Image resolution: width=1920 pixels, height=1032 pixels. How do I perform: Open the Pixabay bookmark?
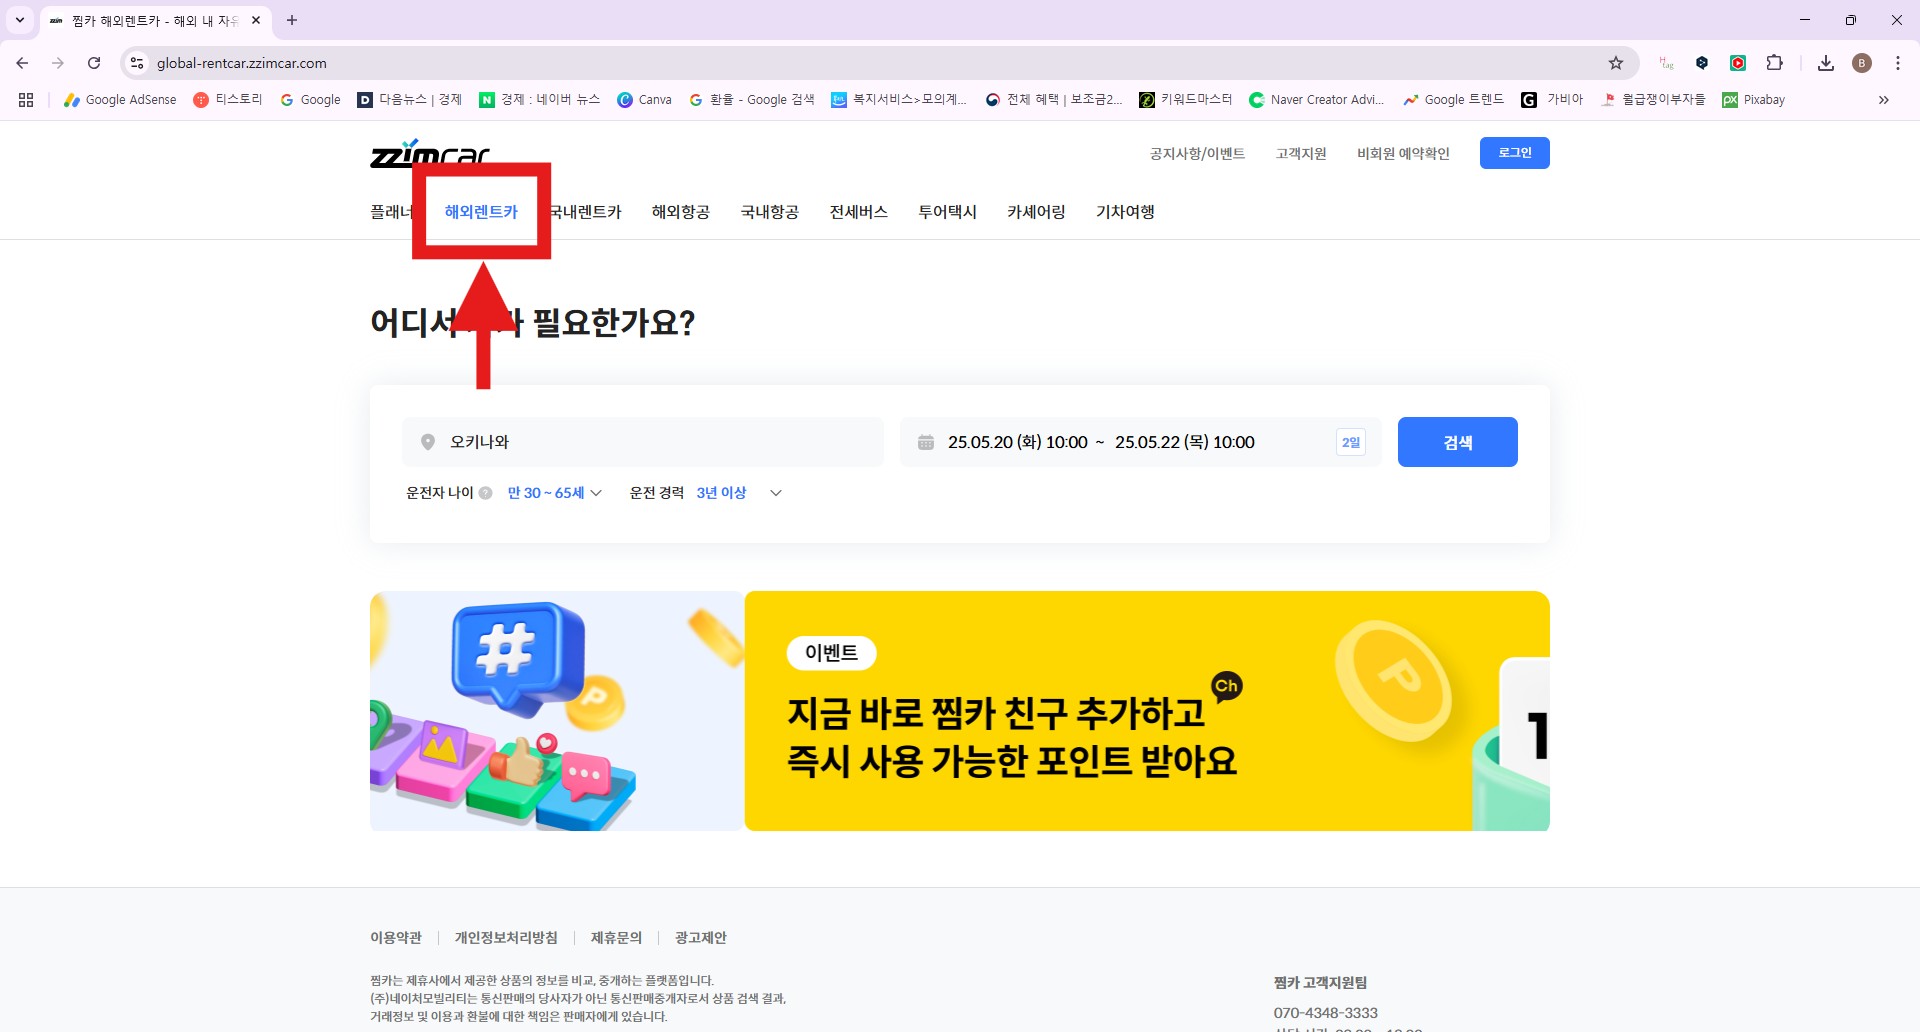(x=1753, y=99)
